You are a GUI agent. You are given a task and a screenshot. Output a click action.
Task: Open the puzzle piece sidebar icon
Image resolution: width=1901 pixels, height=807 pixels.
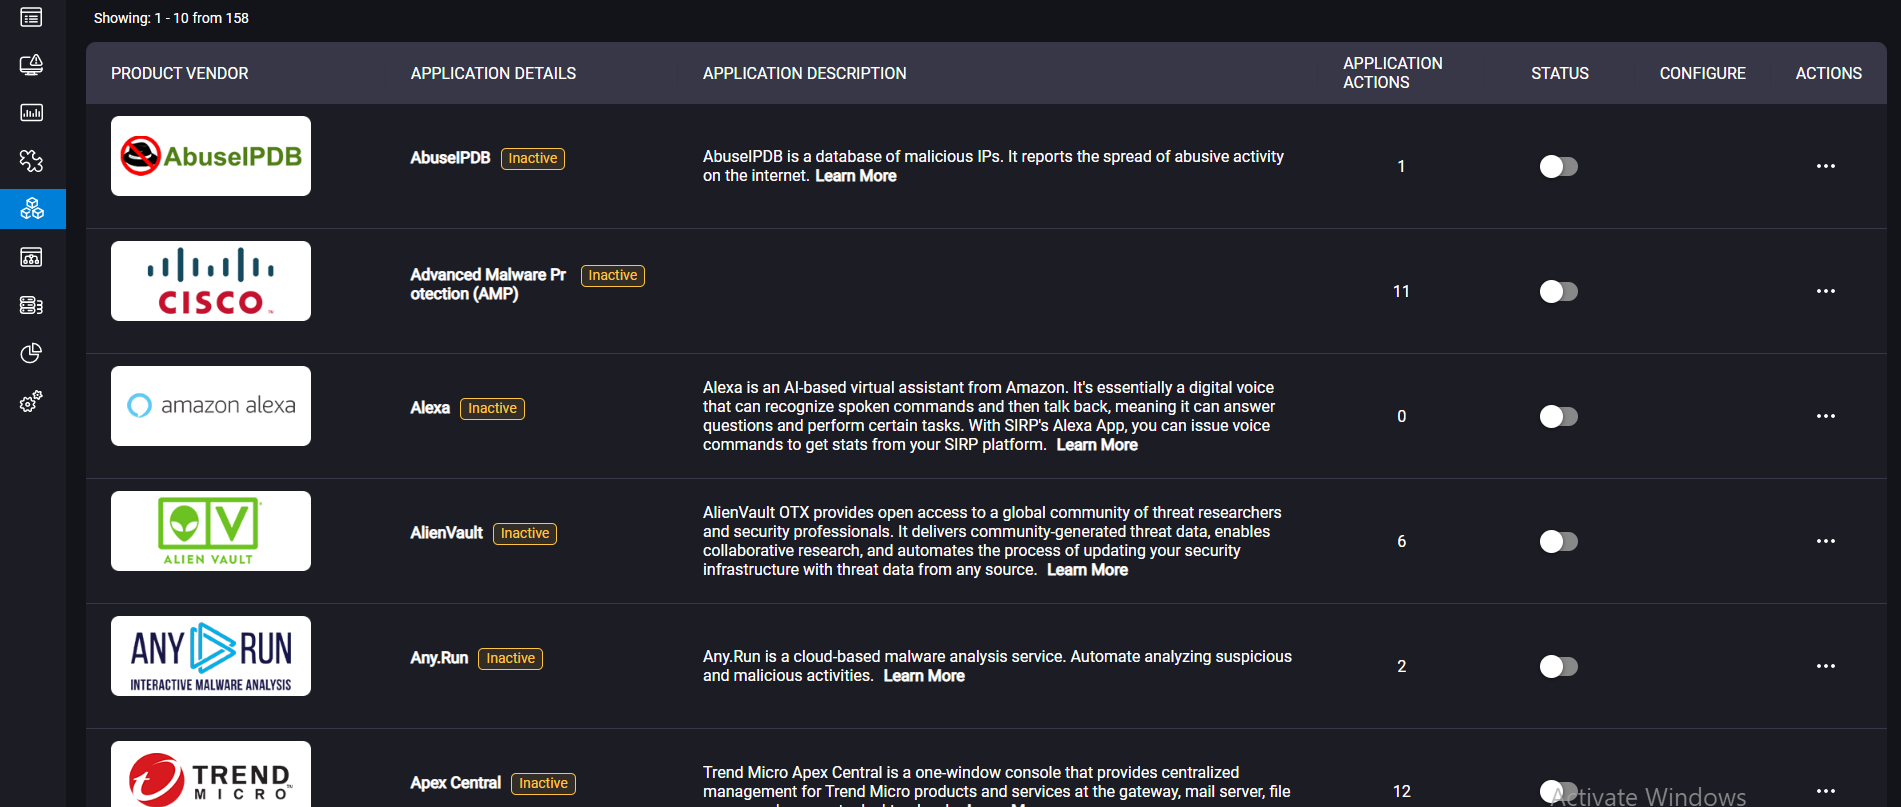click(x=31, y=161)
